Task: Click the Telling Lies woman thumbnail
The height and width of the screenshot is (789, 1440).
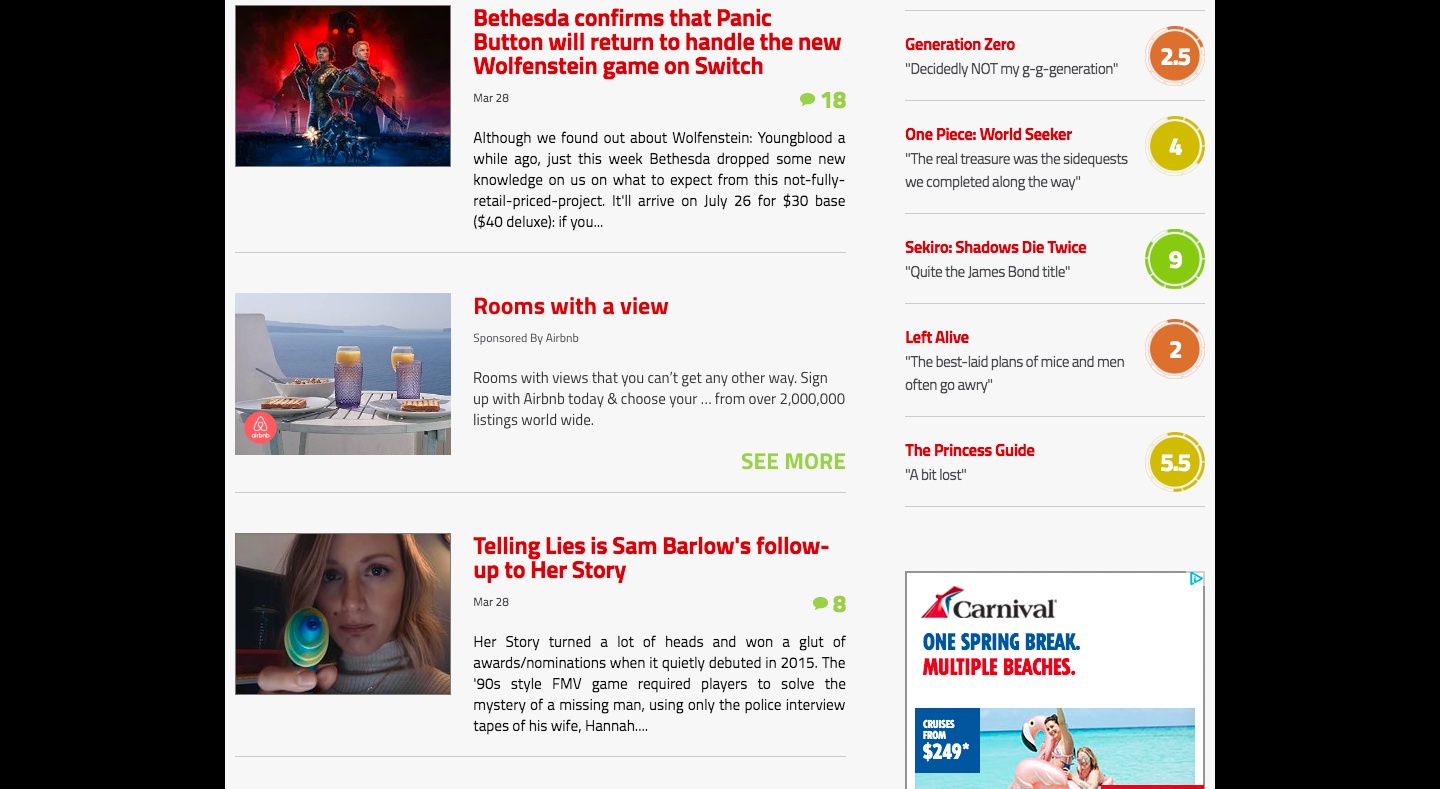Action: click(x=343, y=614)
